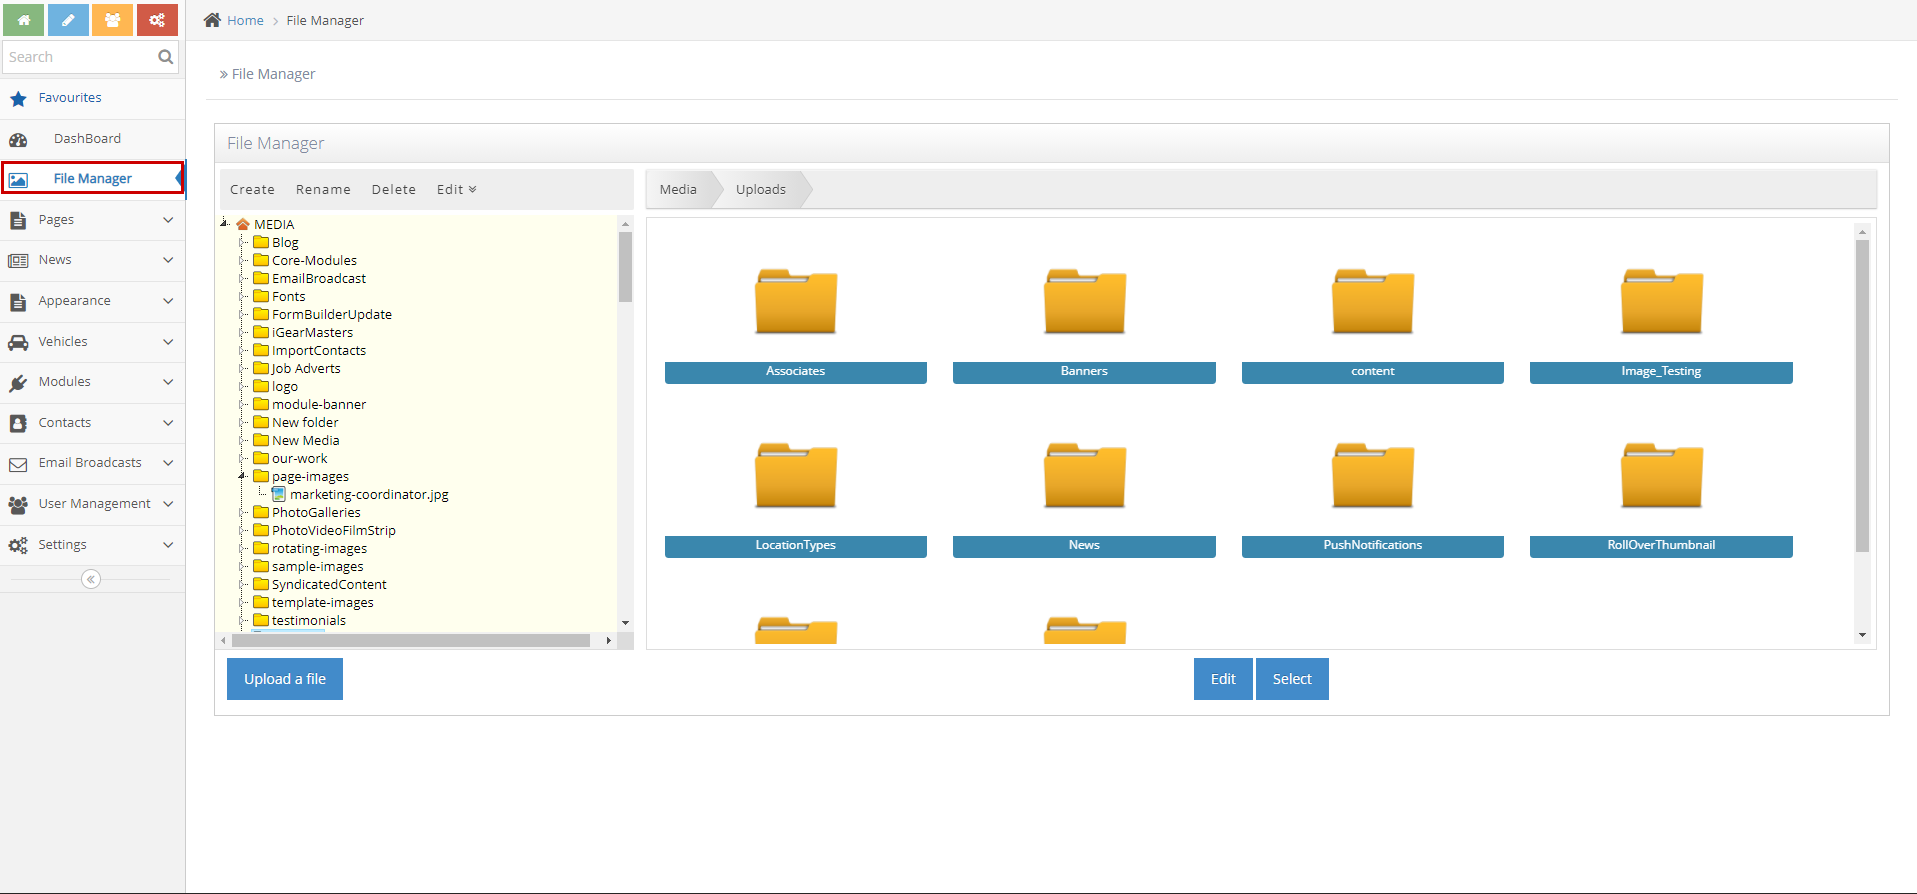Click the blue pencil edit icon
The width and height of the screenshot is (1917, 894).
point(68,20)
